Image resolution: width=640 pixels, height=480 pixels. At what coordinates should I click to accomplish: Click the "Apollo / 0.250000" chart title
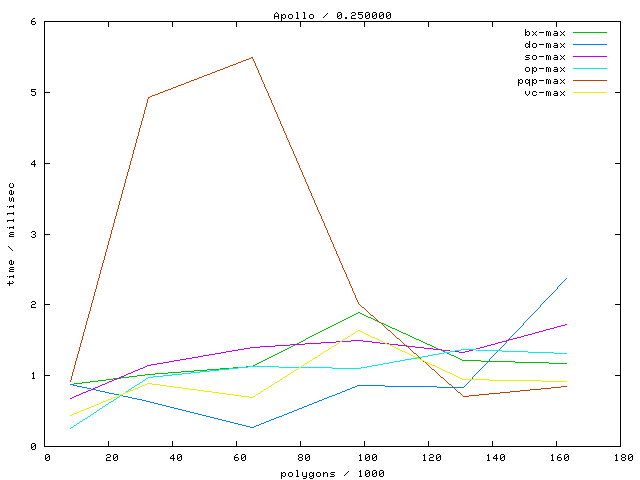pos(319,16)
